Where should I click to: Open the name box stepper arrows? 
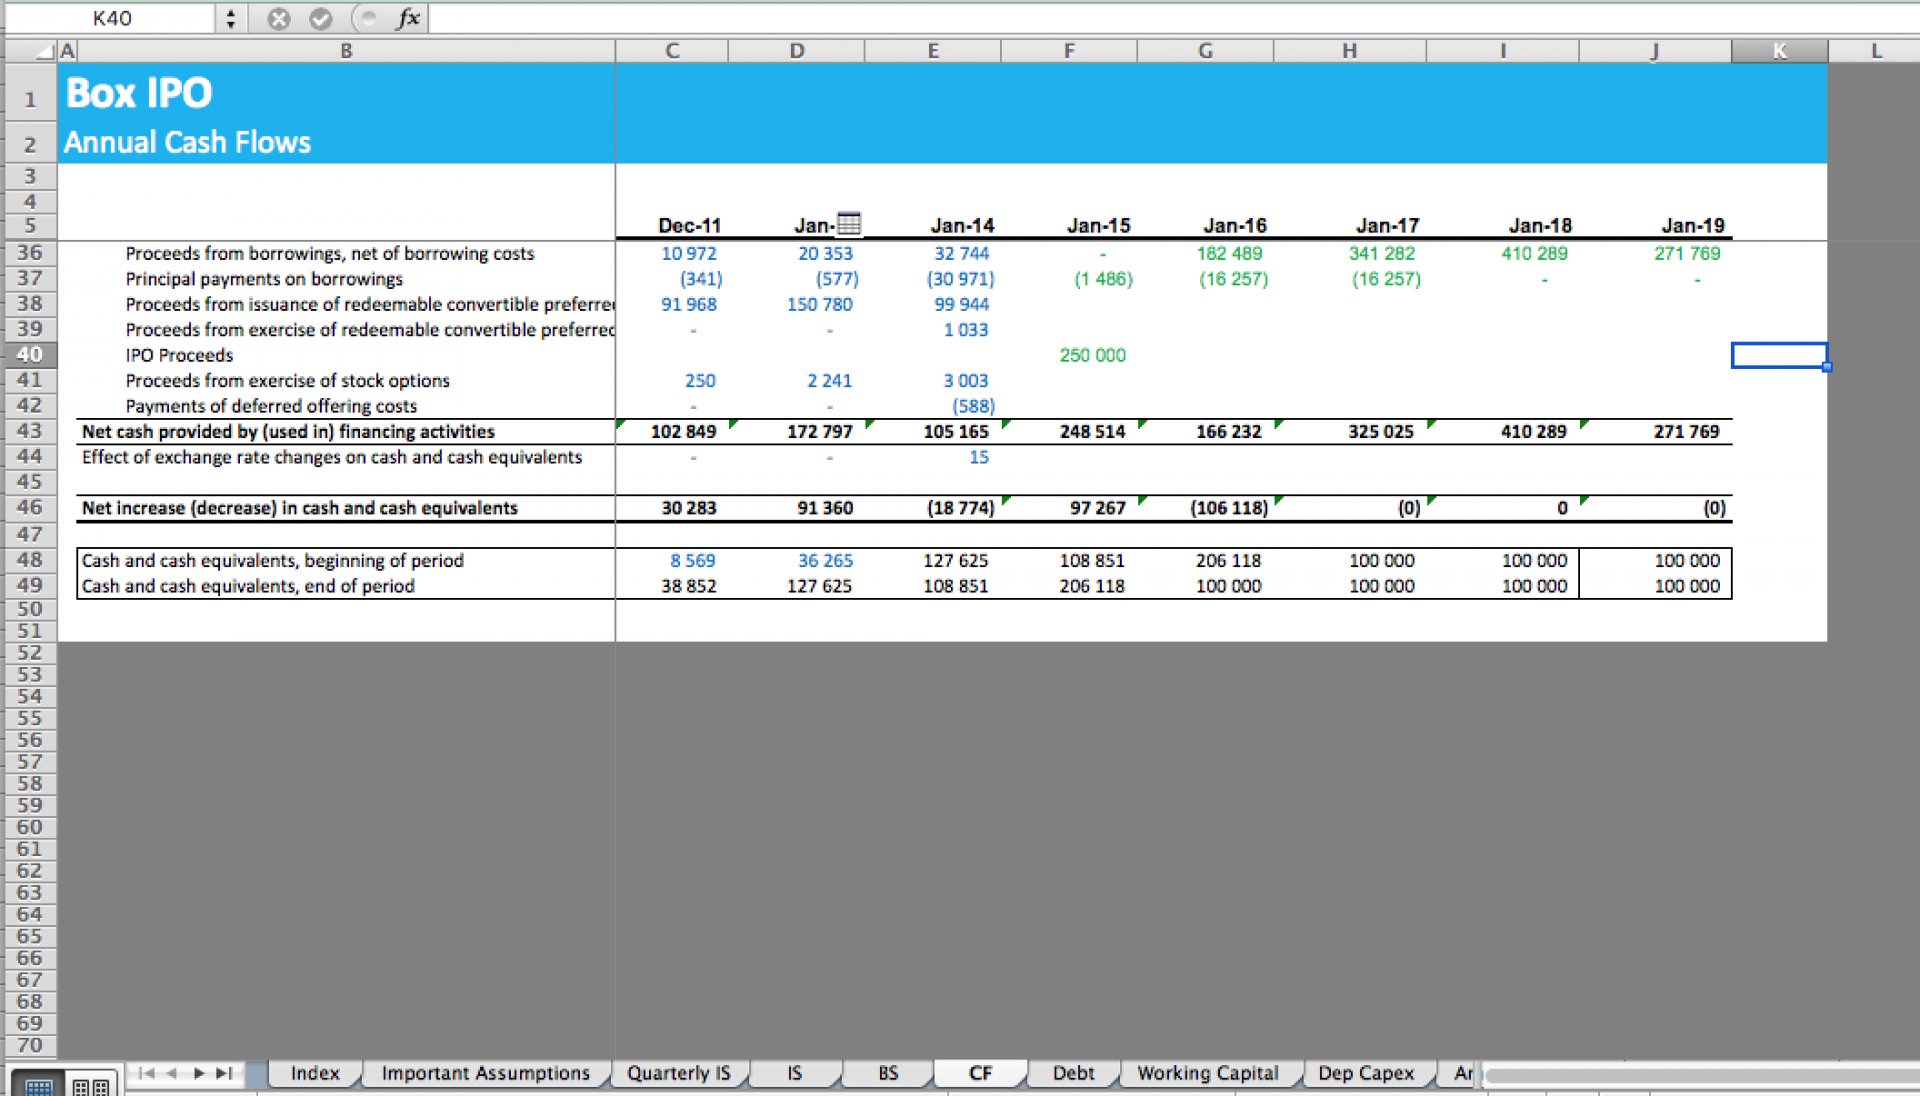coord(231,18)
